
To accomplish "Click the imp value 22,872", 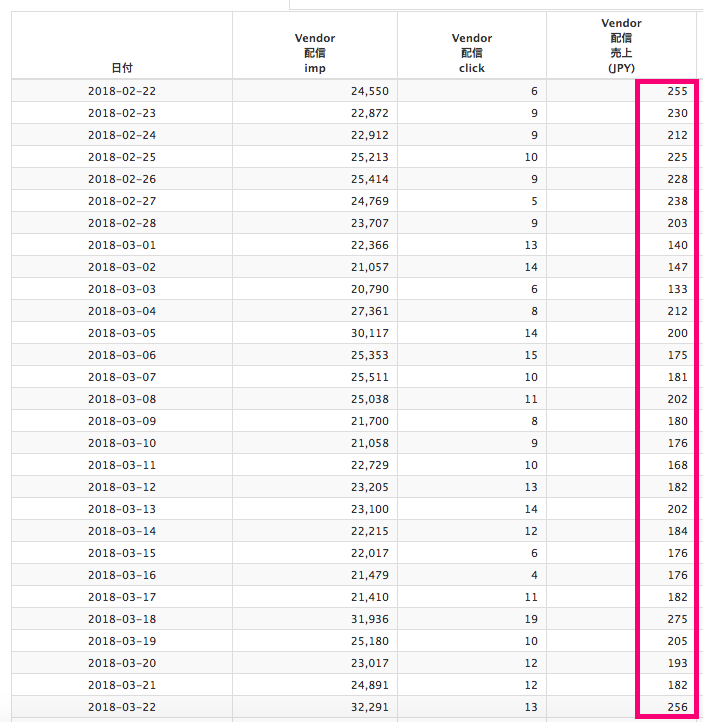I will [370, 113].
